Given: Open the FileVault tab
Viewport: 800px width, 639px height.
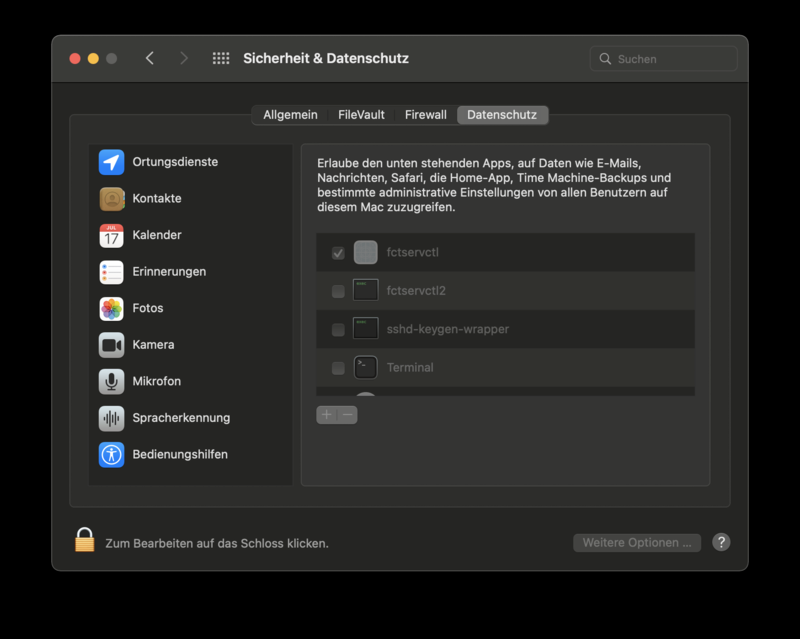Looking at the screenshot, I should 361,115.
